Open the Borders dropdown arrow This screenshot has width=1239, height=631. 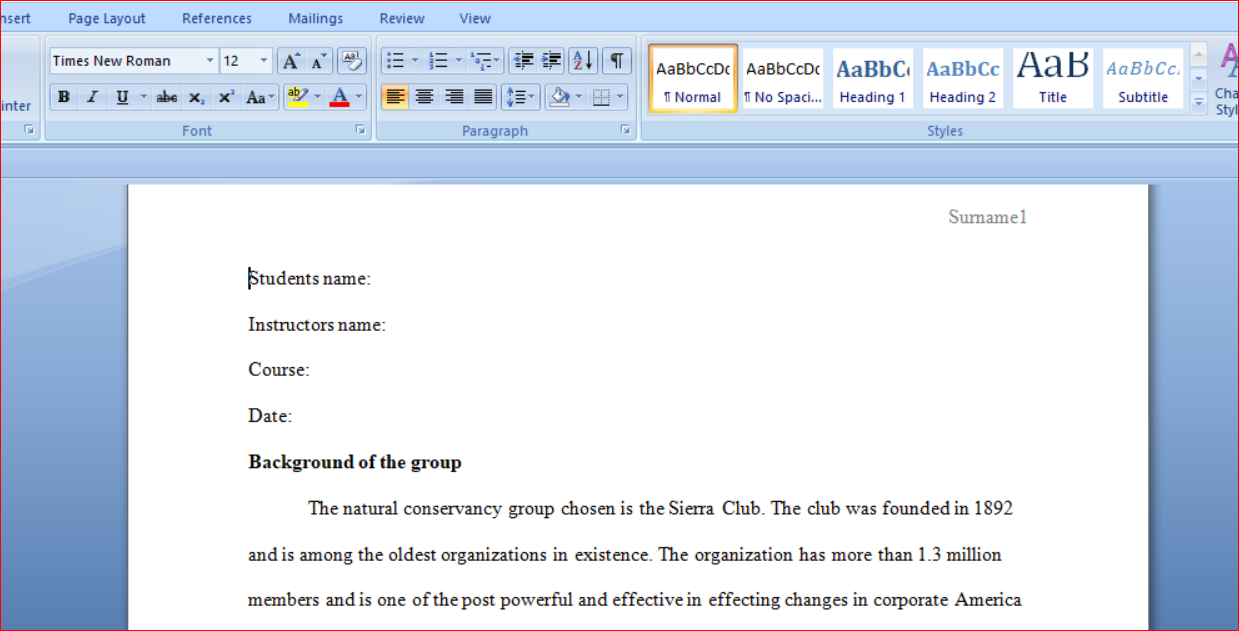pyautogui.click(x=621, y=97)
